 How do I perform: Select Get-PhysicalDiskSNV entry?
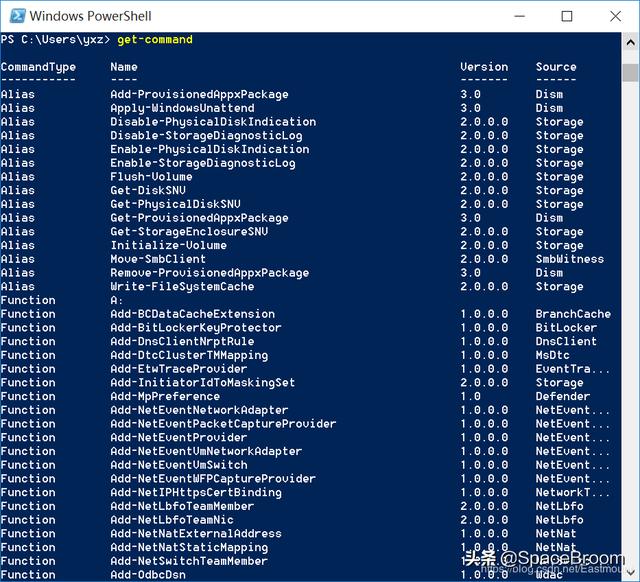coord(175,204)
